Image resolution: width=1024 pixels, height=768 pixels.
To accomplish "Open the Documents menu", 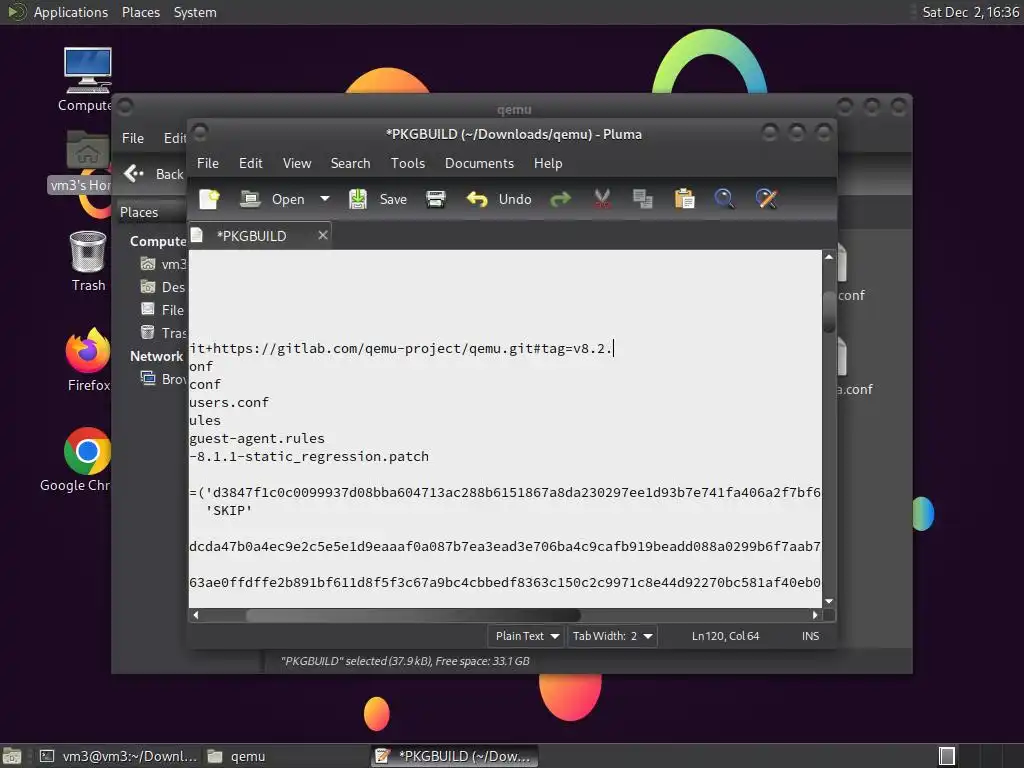I will tap(479, 163).
